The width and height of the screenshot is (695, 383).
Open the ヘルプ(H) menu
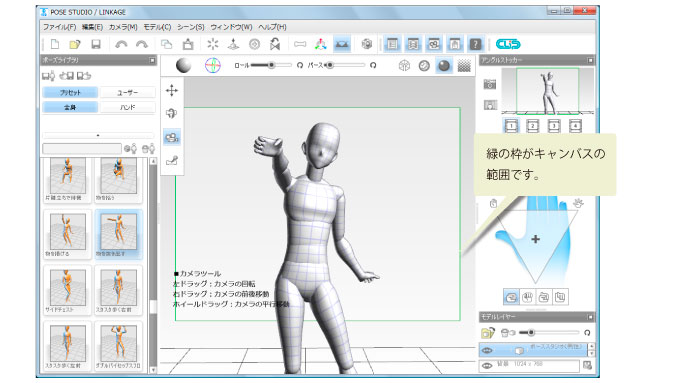coord(272,27)
